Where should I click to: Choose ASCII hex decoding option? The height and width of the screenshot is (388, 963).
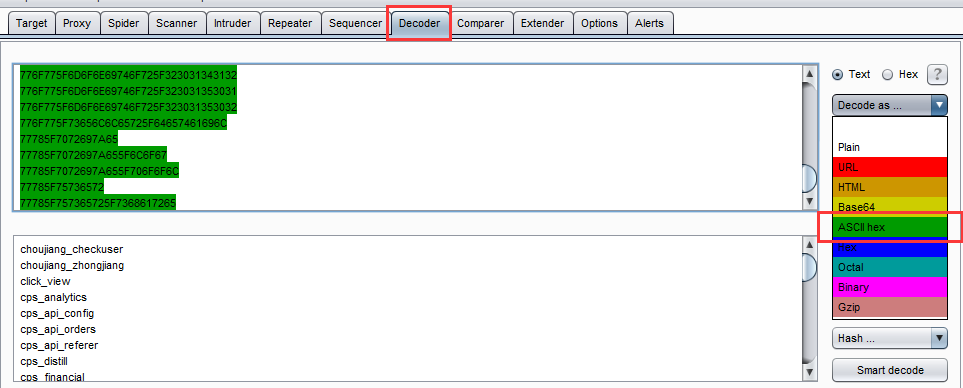click(x=890, y=227)
